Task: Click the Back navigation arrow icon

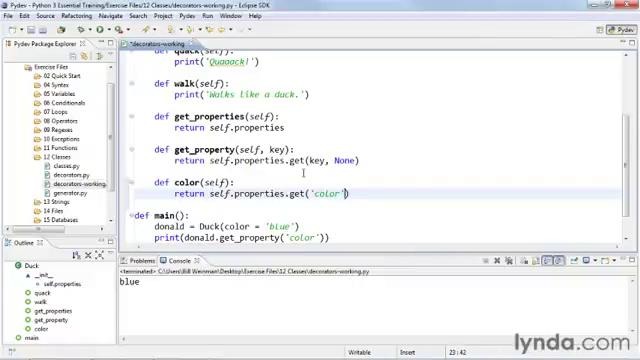Action: click(222, 30)
